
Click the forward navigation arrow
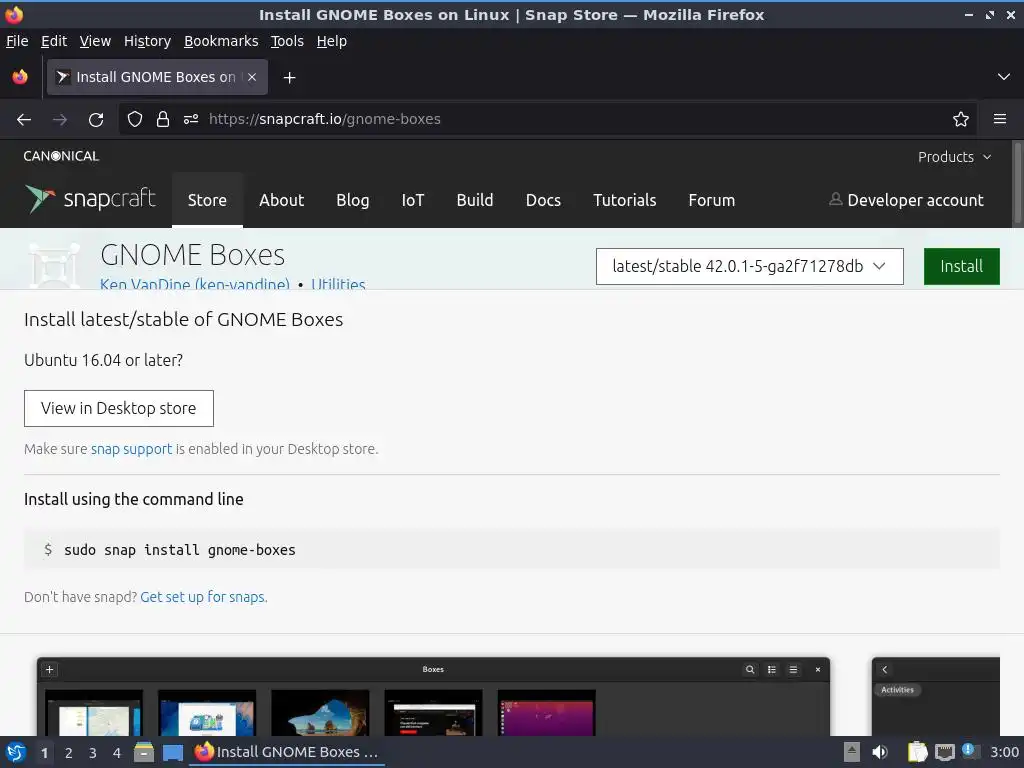pyautogui.click(x=60, y=120)
